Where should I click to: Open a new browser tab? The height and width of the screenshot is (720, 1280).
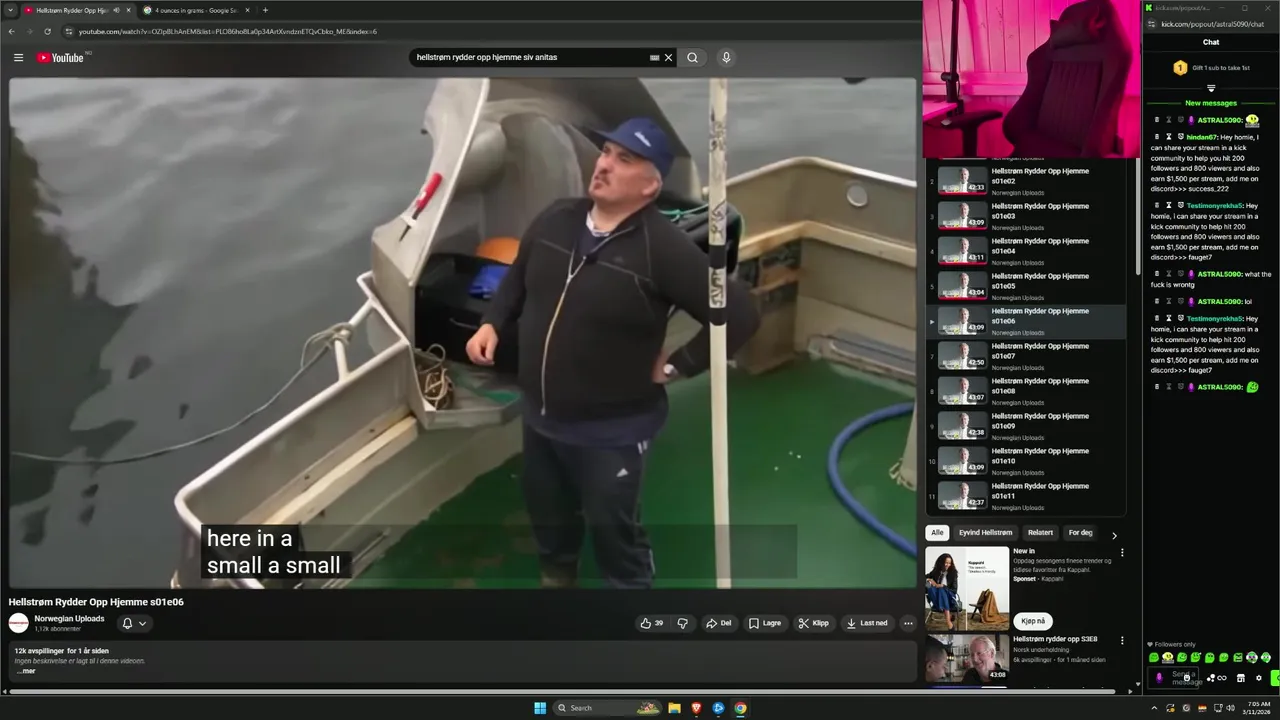click(265, 10)
